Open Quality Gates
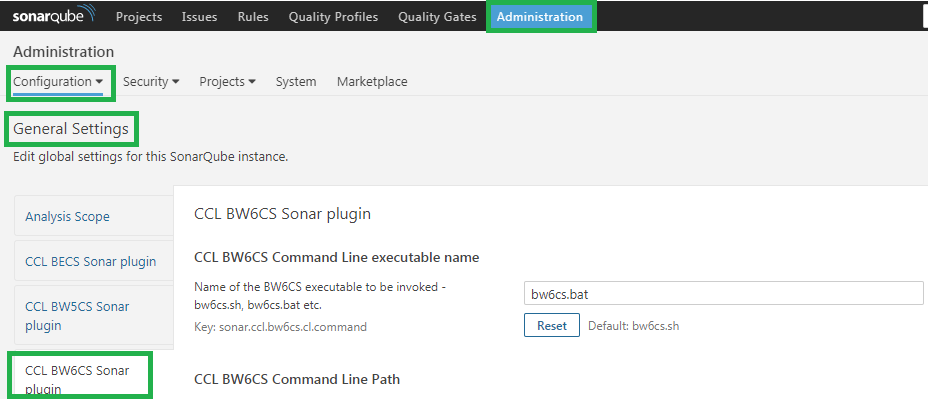Viewport: 928px width, 399px height. (437, 17)
